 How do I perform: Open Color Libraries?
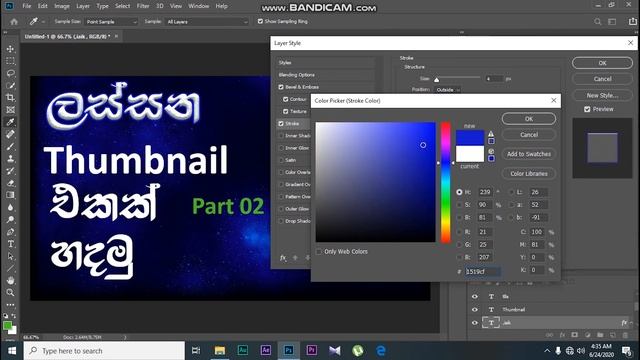(x=529, y=173)
